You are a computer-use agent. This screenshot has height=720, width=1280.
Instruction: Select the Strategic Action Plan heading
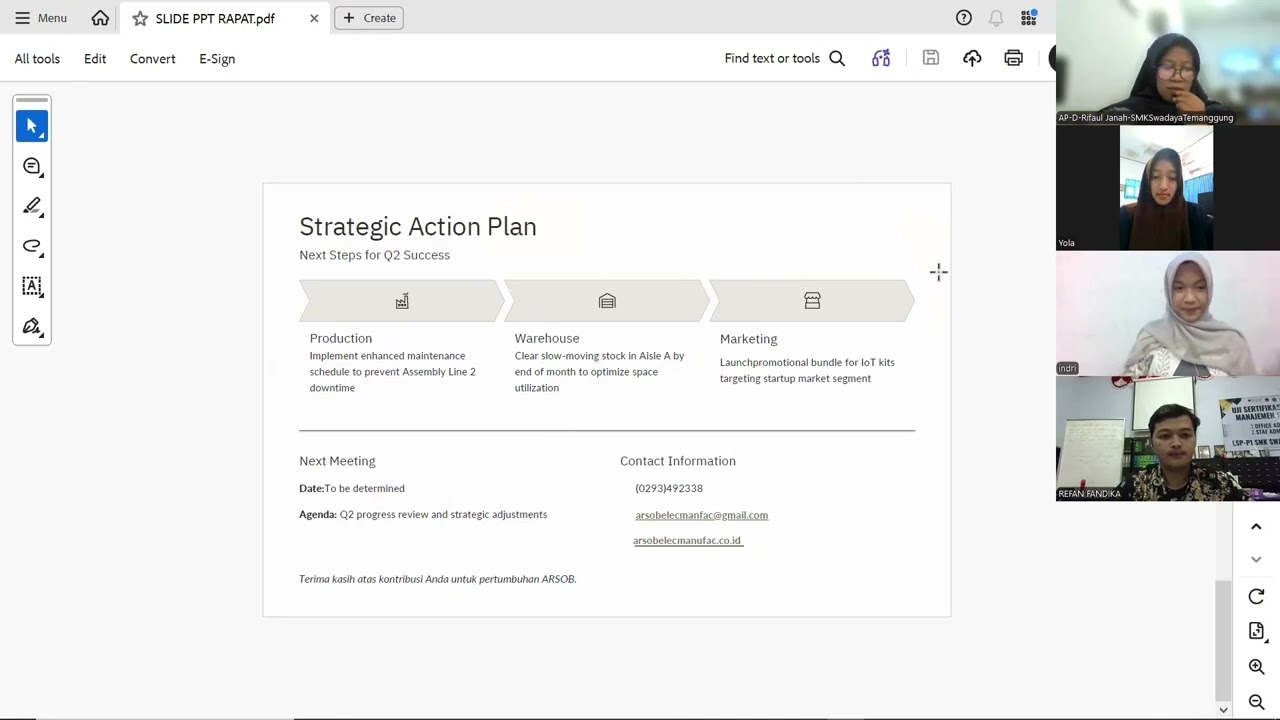tap(418, 227)
